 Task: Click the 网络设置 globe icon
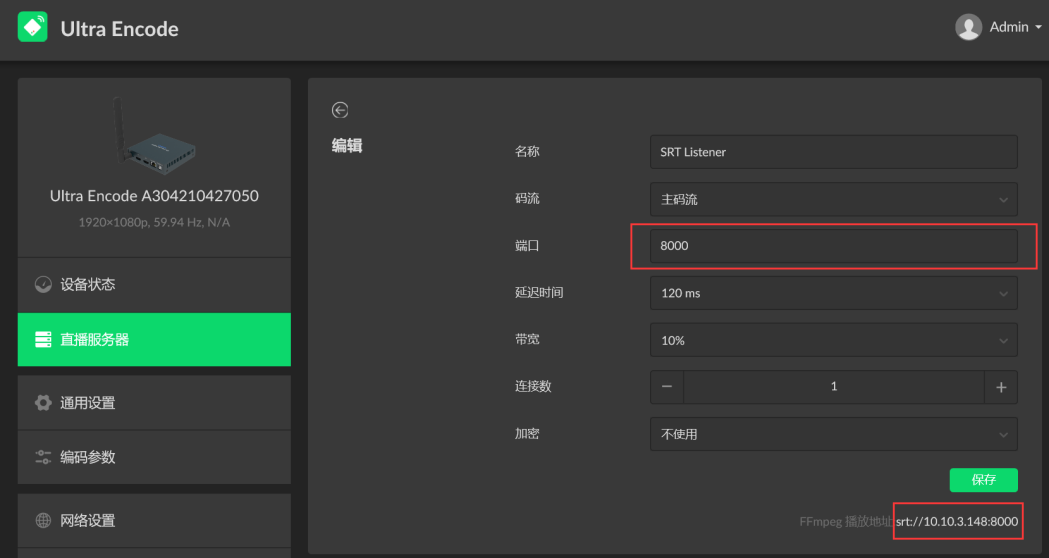coord(43,521)
